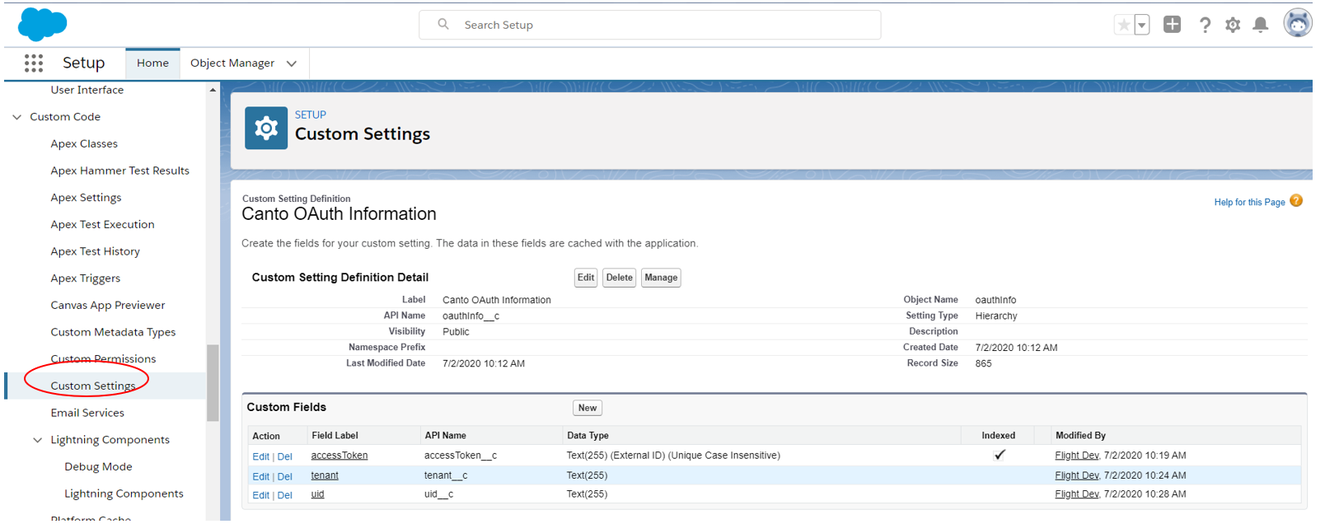Click Del for the tenant field
This screenshot has height=524, width=1325.
point(285,476)
